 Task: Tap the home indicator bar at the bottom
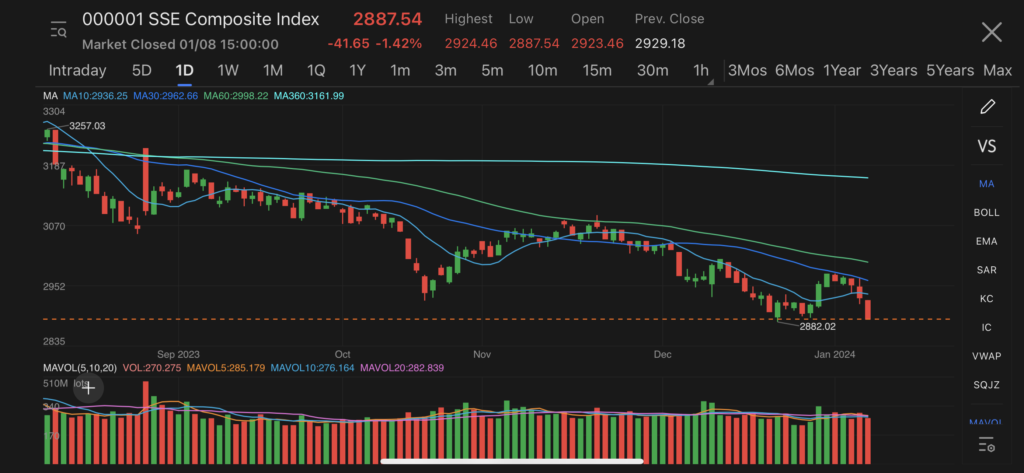click(x=512, y=461)
